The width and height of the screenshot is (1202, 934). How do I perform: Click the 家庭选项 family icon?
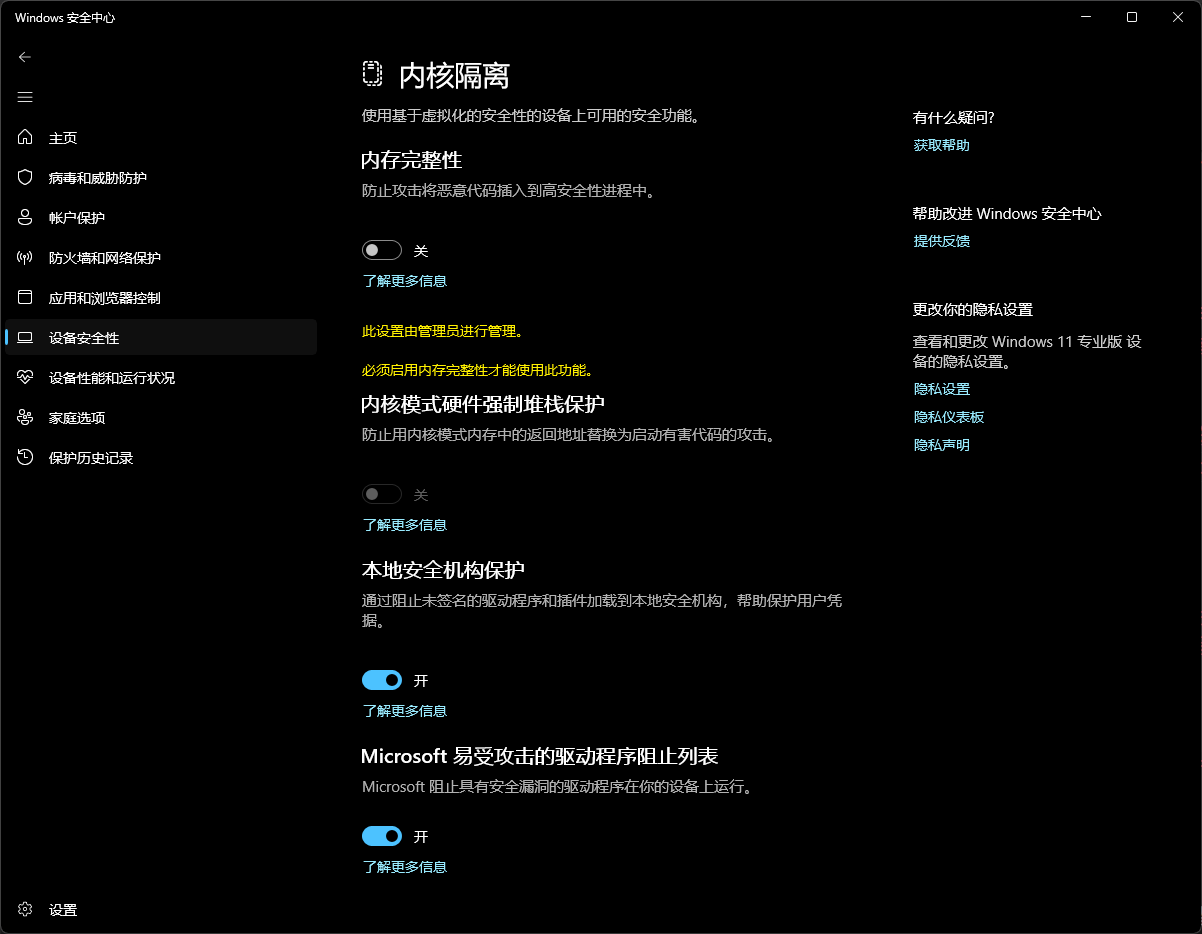pyautogui.click(x=24, y=417)
